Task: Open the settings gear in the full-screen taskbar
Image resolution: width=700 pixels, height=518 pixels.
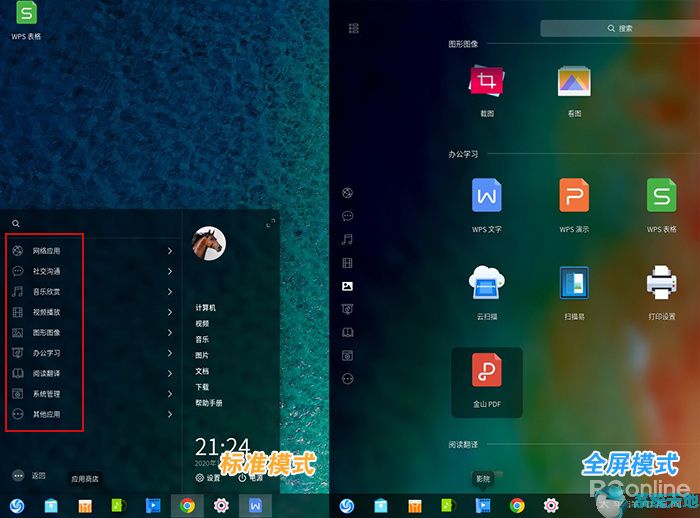Action: point(551,505)
